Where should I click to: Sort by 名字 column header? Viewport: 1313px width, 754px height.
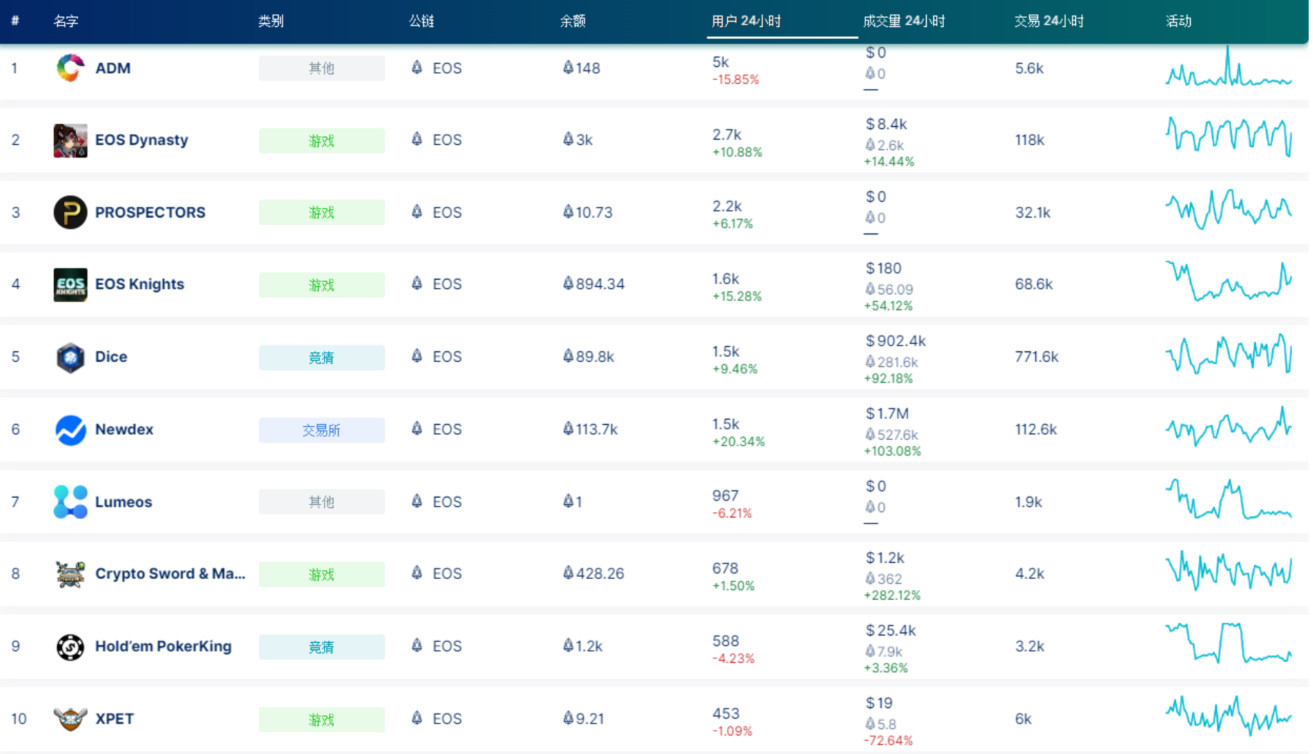point(66,21)
